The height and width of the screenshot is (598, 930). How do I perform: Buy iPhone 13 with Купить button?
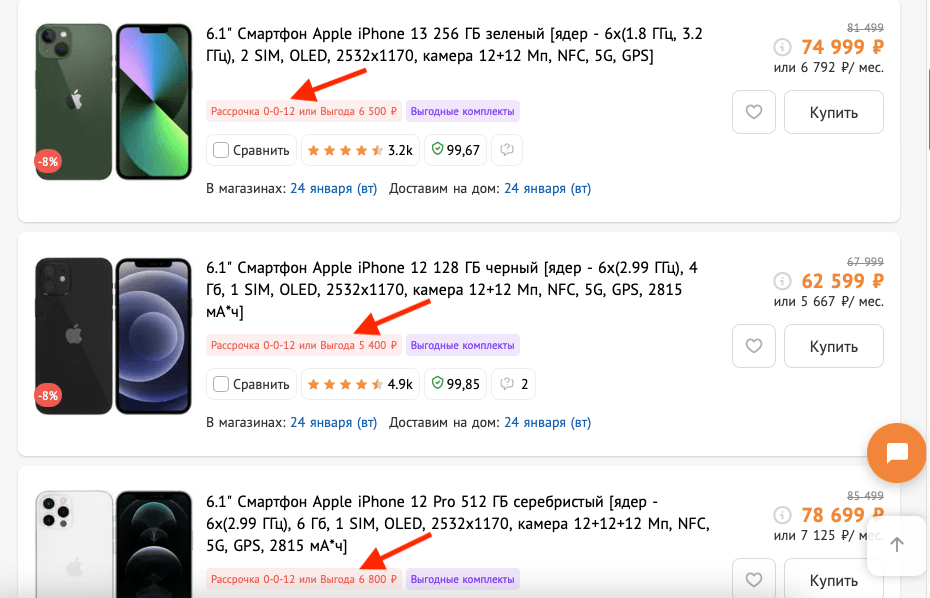click(834, 112)
